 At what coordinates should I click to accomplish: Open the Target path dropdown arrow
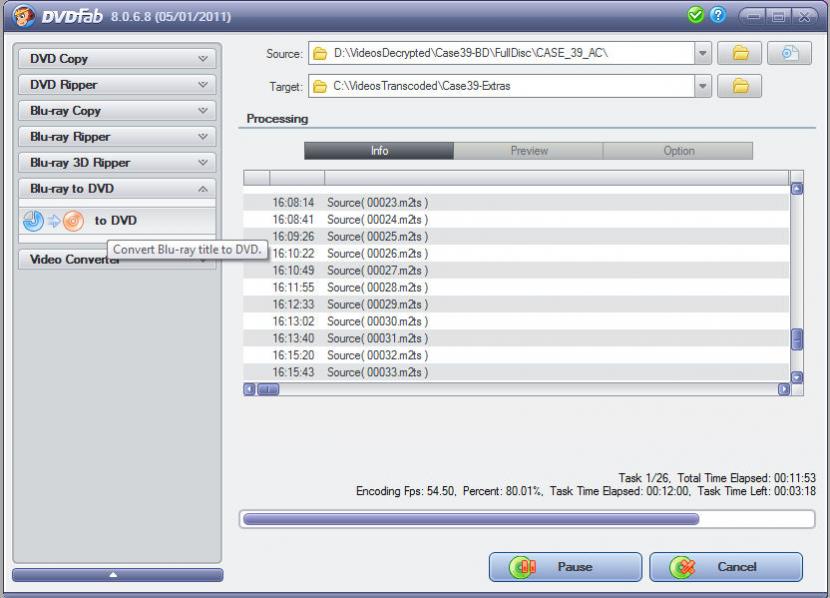click(702, 86)
